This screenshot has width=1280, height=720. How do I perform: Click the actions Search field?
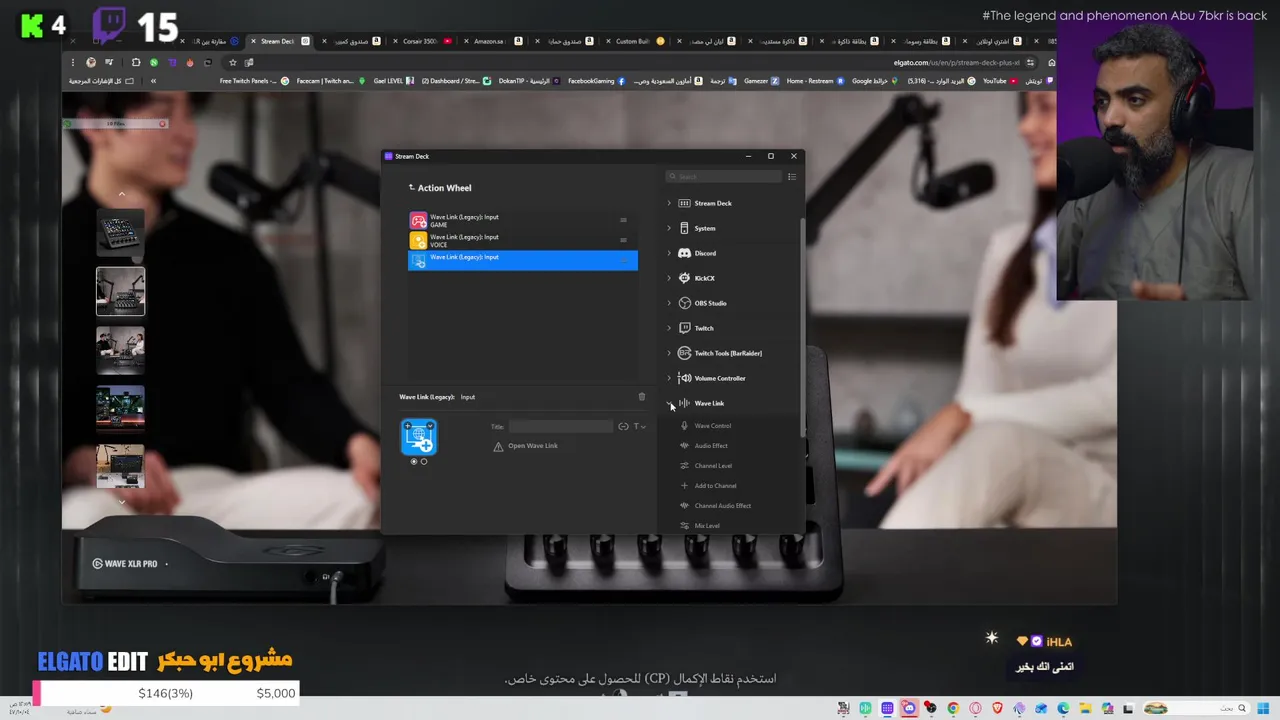tap(724, 177)
